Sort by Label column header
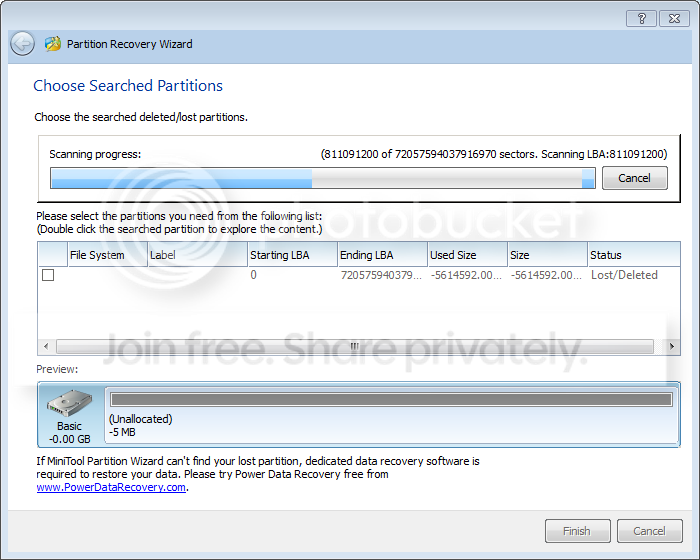Viewport: 700px width, 560px height. pyautogui.click(x=198, y=255)
